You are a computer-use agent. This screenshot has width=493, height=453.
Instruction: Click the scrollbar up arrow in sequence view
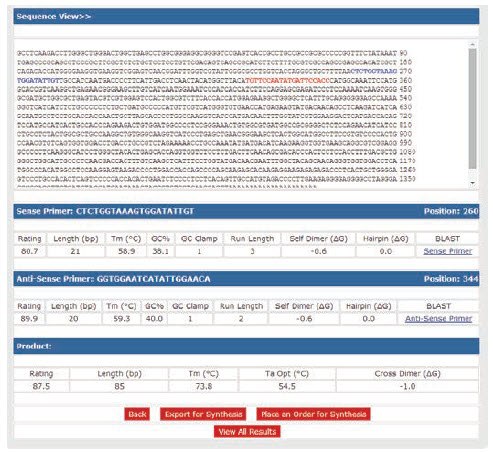tap(472, 44)
